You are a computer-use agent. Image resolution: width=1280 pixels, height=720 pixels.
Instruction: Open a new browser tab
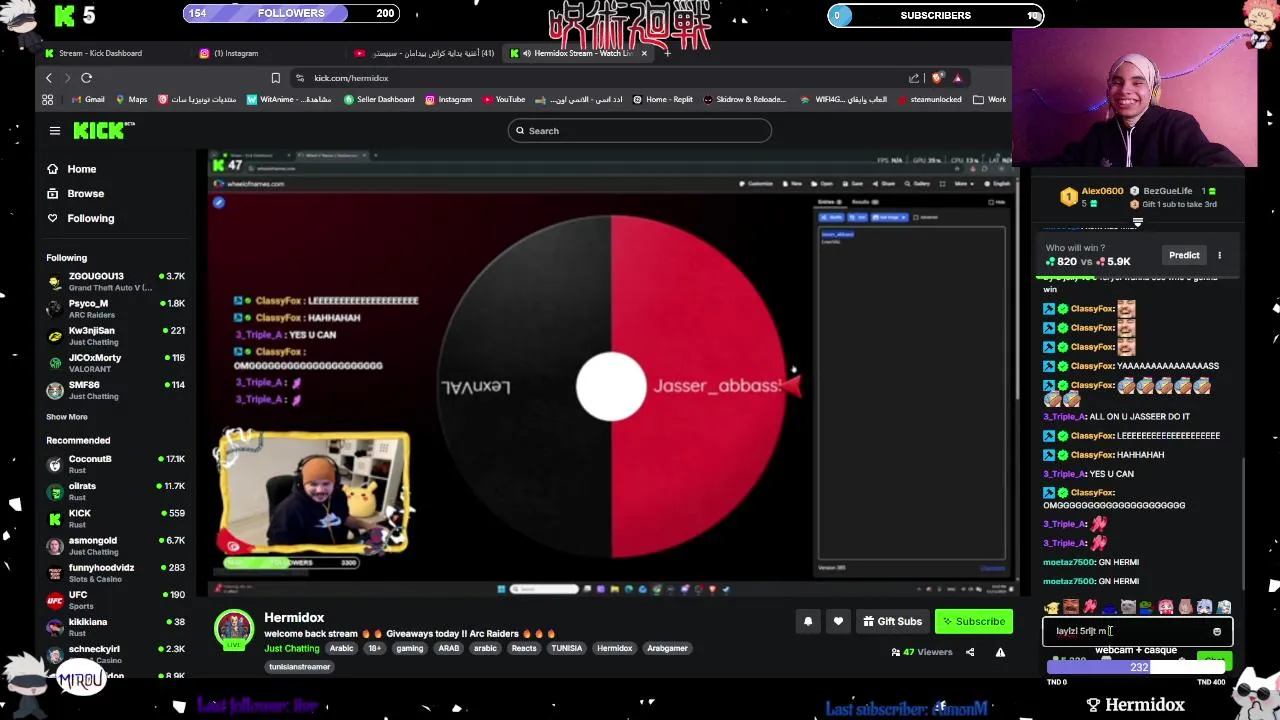(667, 53)
